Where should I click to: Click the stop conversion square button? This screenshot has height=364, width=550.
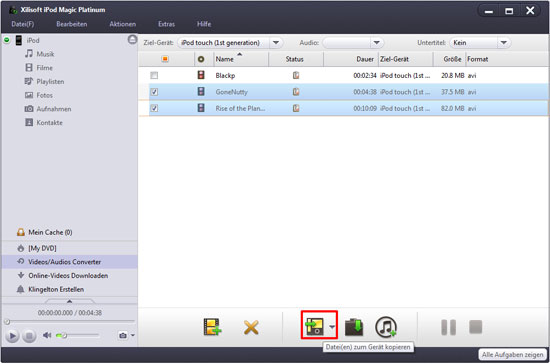pos(476,327)
